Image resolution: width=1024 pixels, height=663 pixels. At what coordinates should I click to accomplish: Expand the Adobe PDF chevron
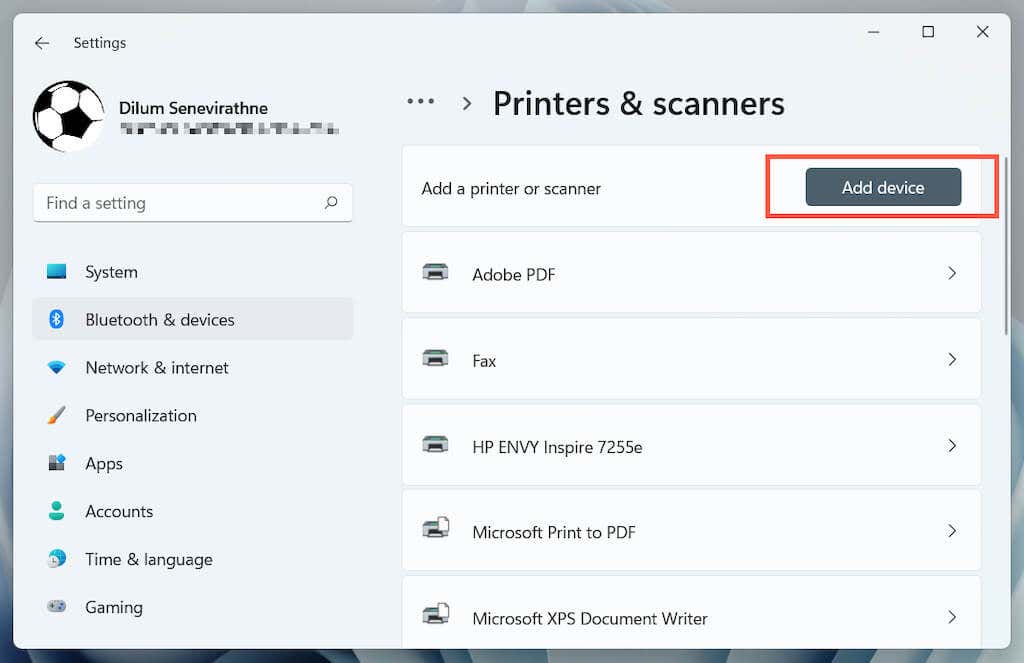952,273
